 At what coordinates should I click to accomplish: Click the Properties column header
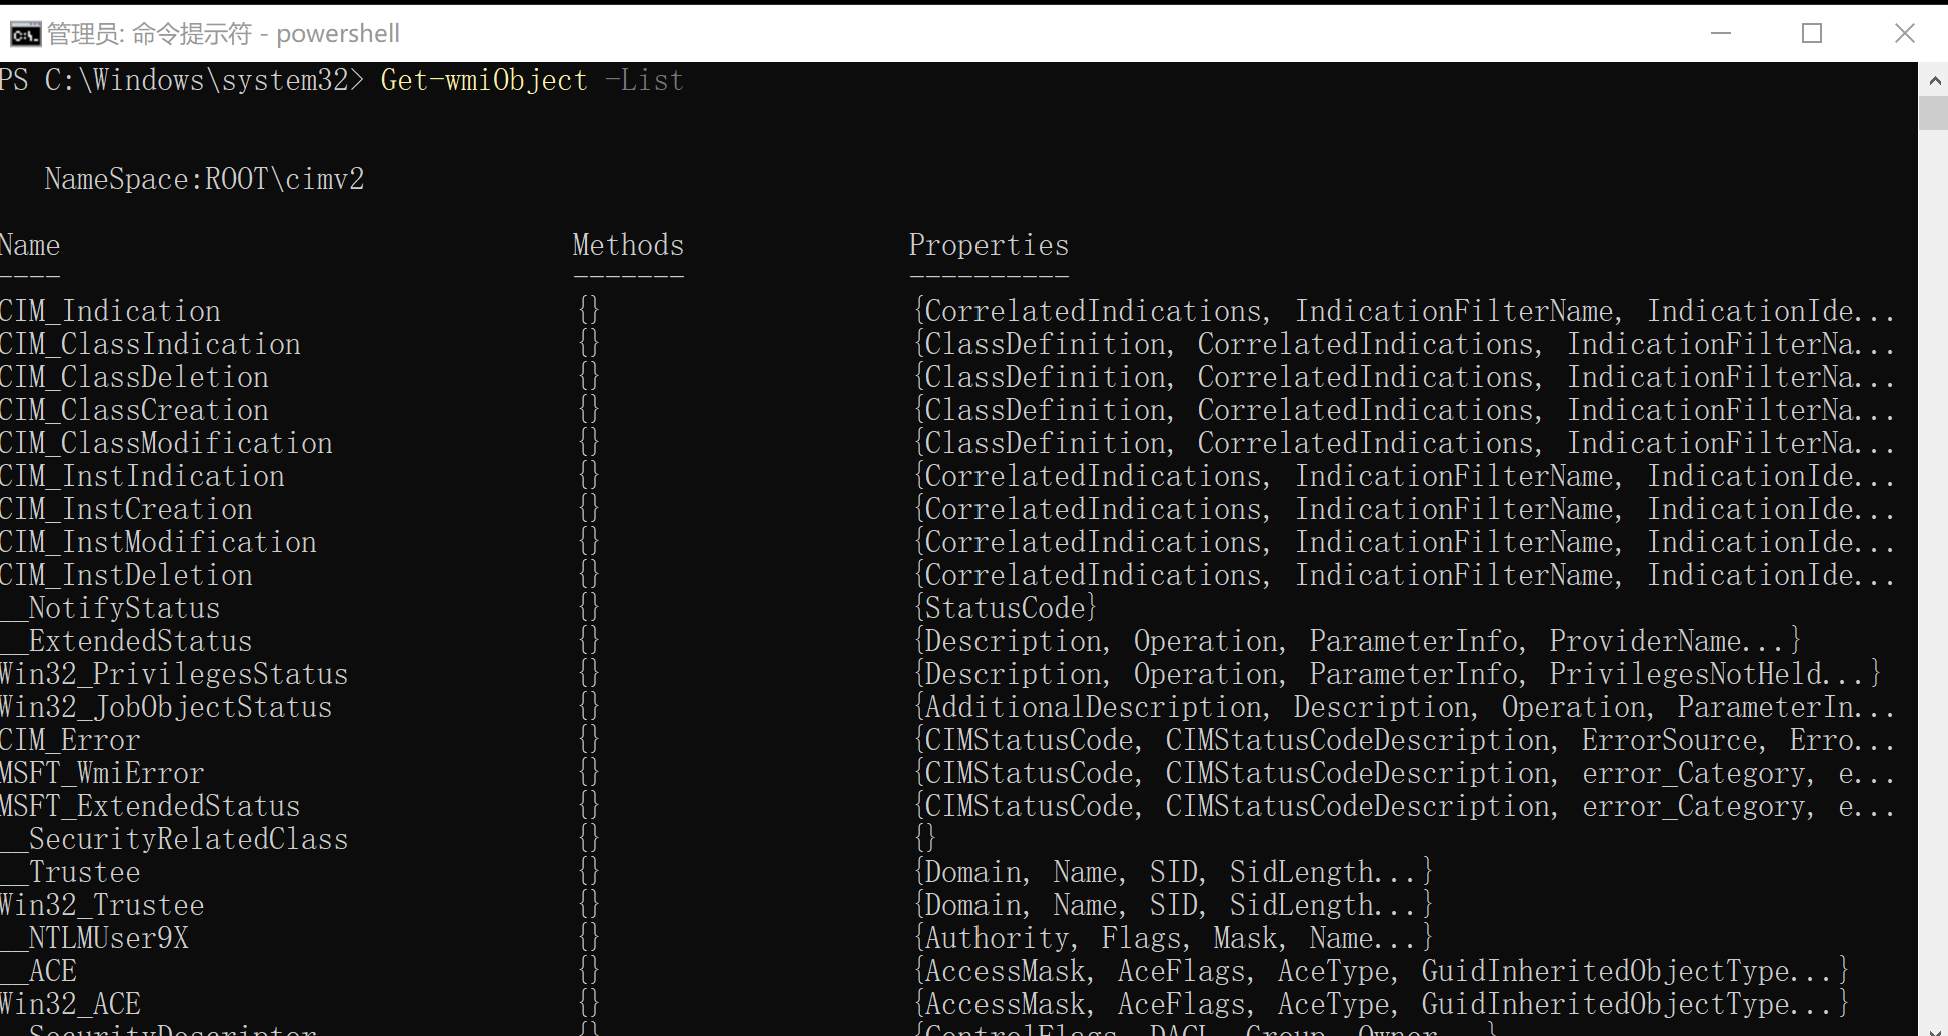988,245
